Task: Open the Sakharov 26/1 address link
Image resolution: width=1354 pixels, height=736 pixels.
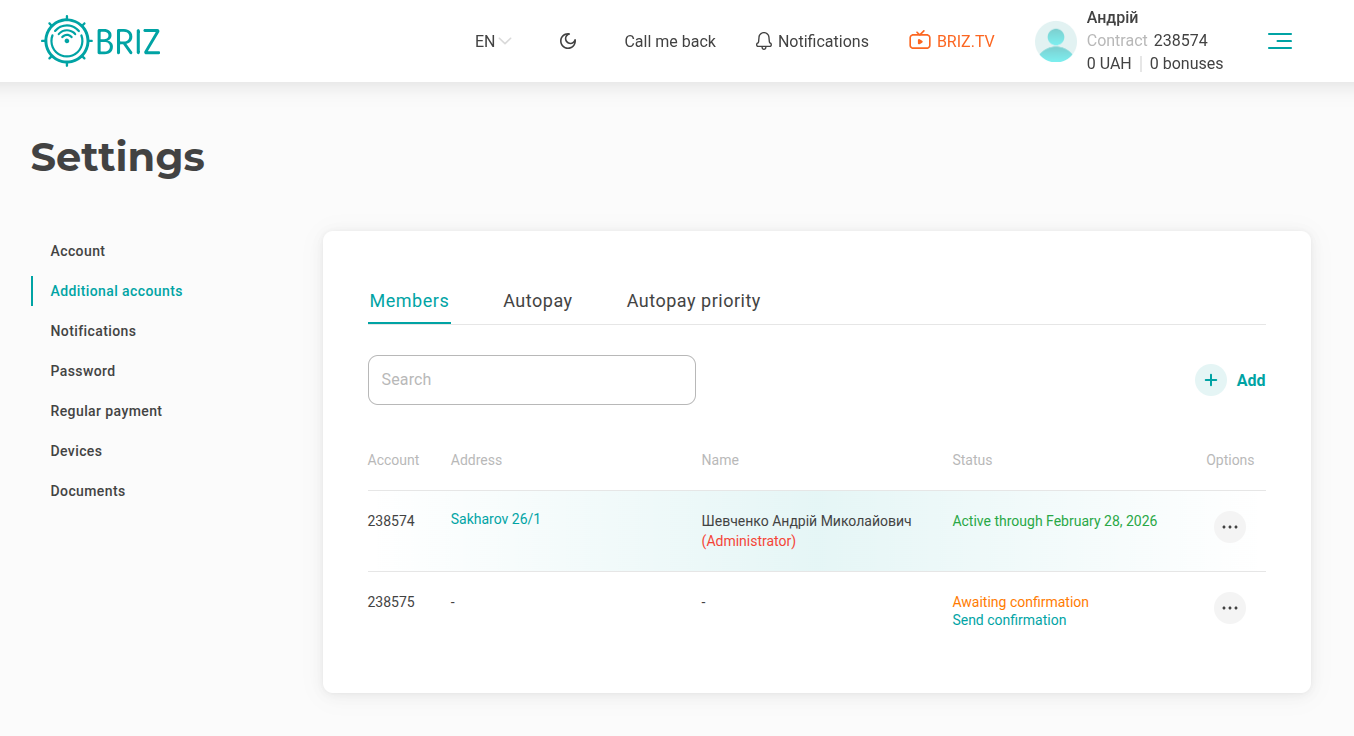Action: pos(495,519)
